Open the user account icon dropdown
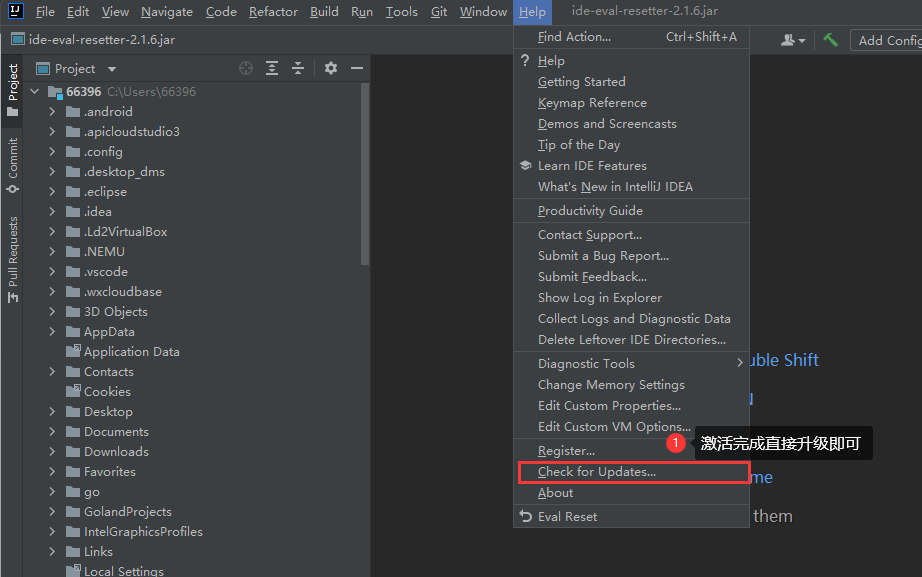Viewport: 922px width, 577px height. click(793, 40)
